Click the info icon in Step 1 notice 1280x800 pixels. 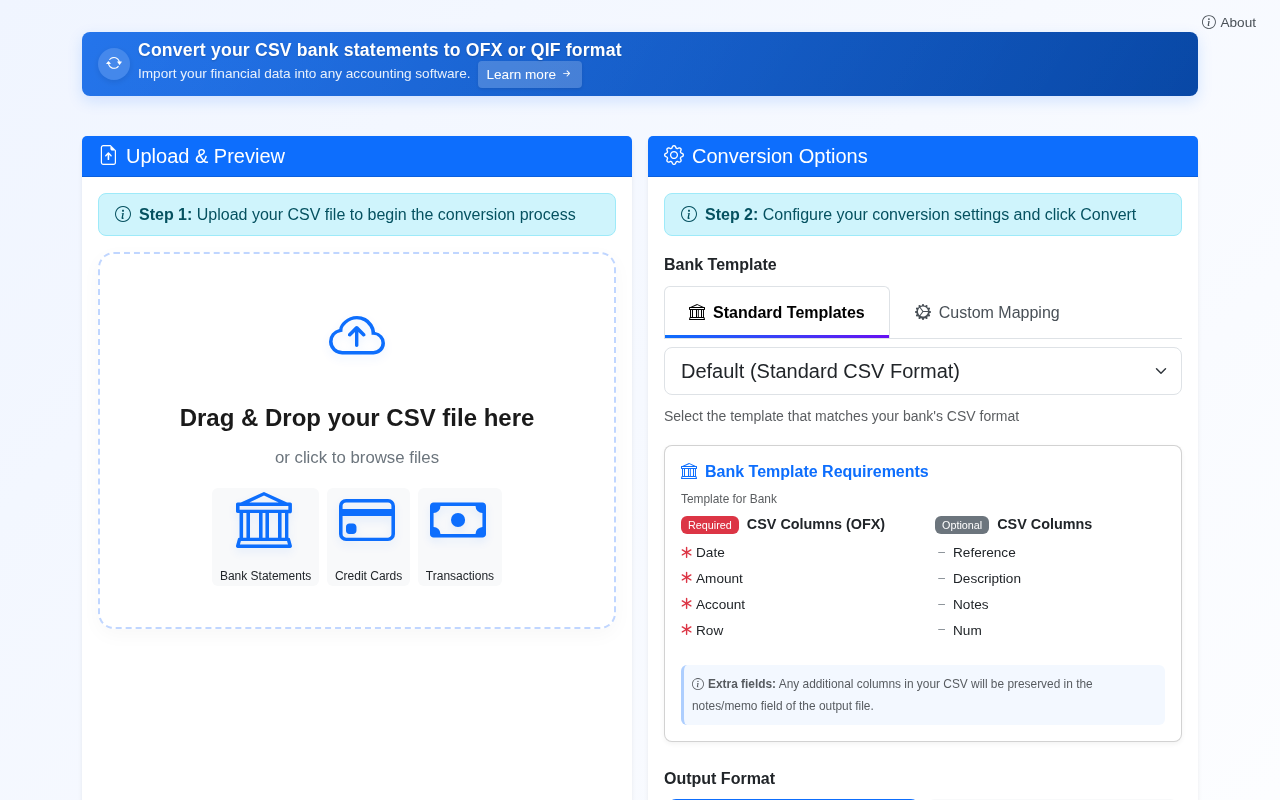123,214
